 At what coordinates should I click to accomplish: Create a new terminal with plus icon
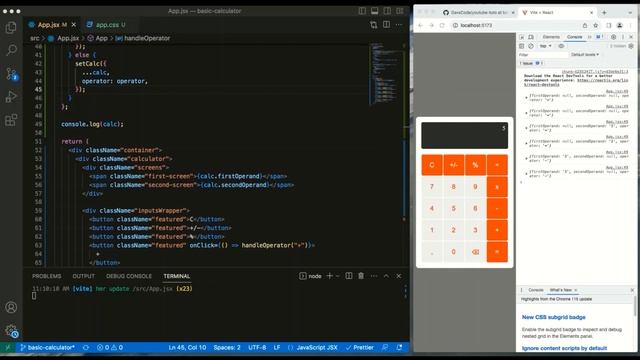(329, 276)
